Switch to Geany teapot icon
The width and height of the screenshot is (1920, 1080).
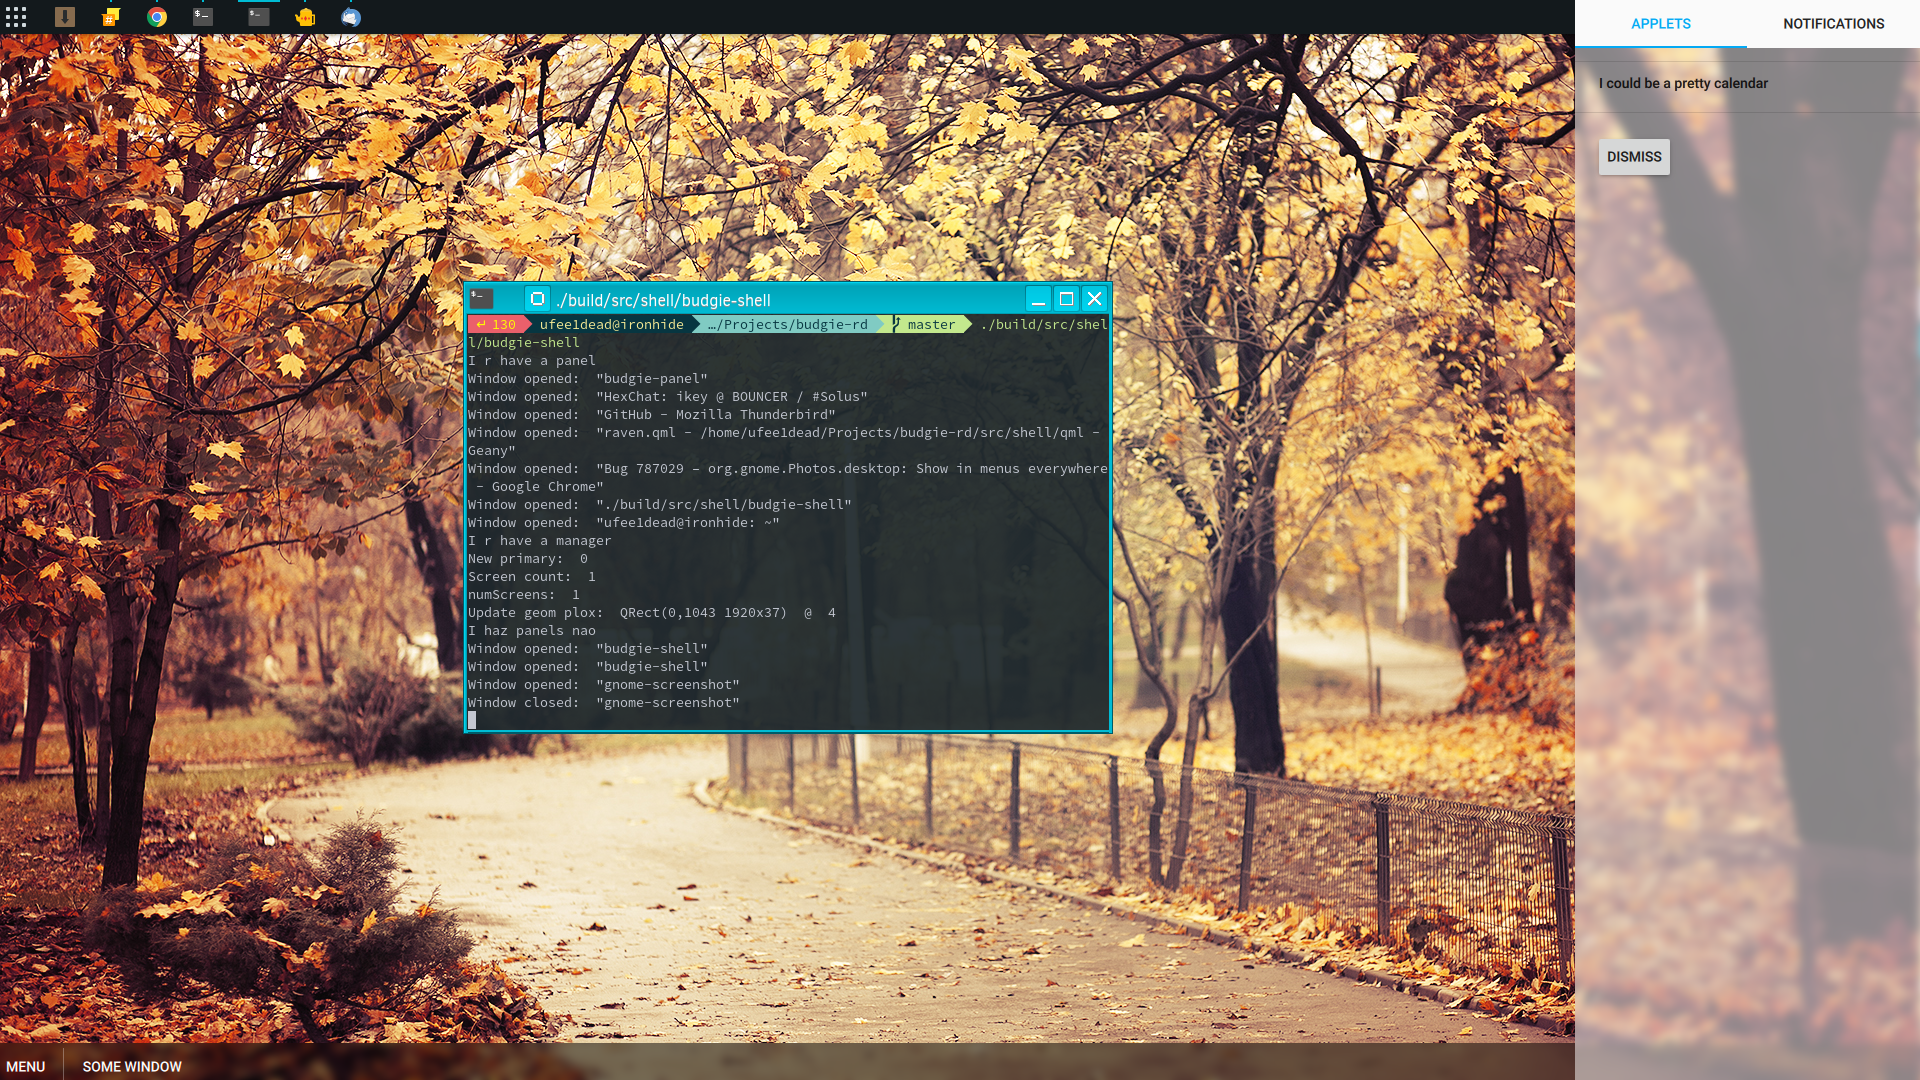coord(305,17)
